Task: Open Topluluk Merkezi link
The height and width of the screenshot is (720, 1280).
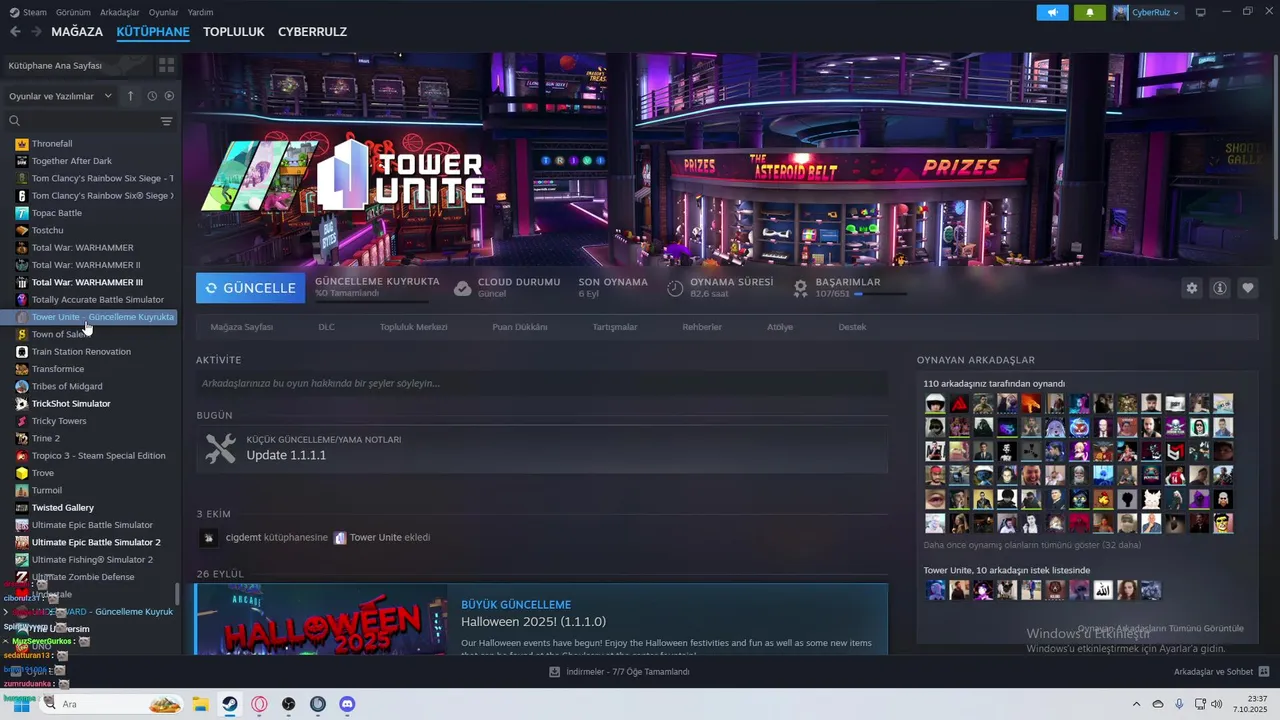Action: [413, 327]
